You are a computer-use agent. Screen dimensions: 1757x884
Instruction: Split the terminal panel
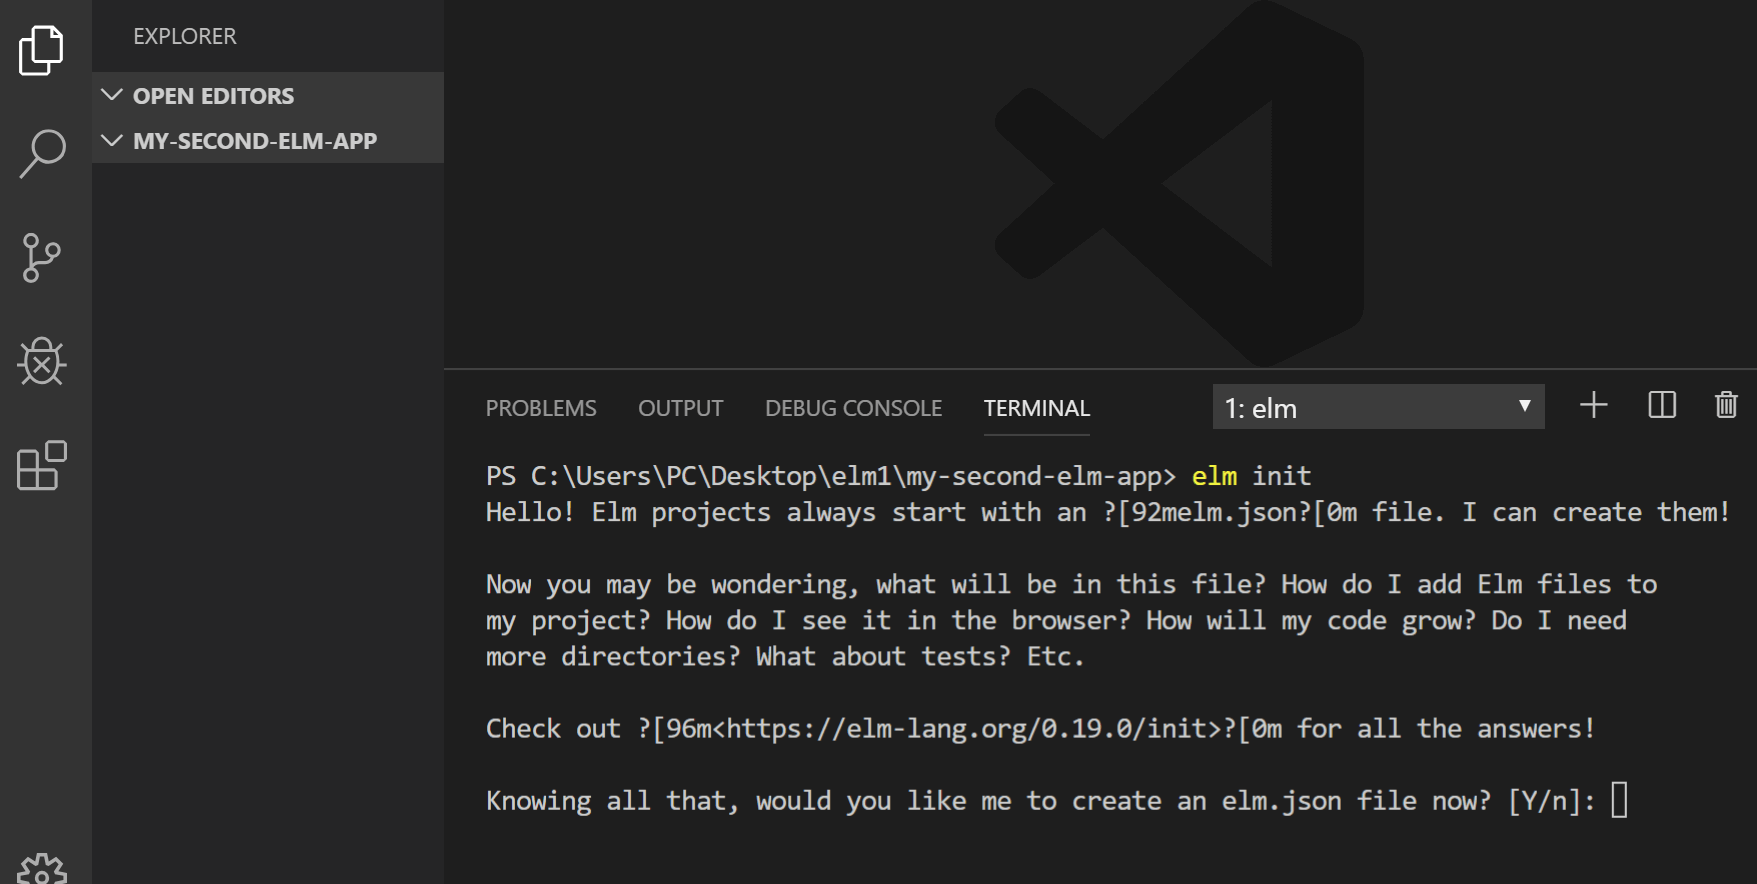coord(1662,405)
